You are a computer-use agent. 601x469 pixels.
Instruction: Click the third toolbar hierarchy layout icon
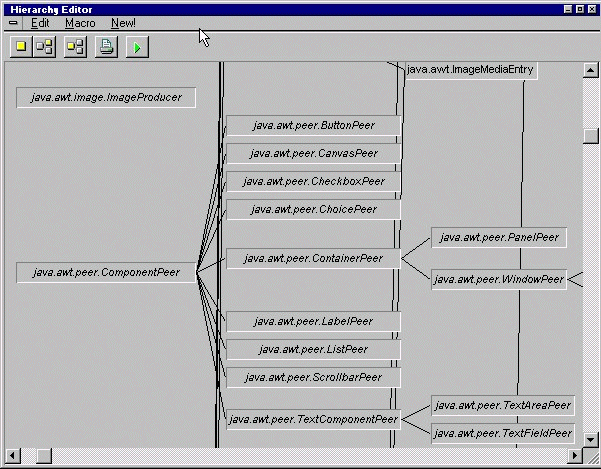tap(75, 46)
